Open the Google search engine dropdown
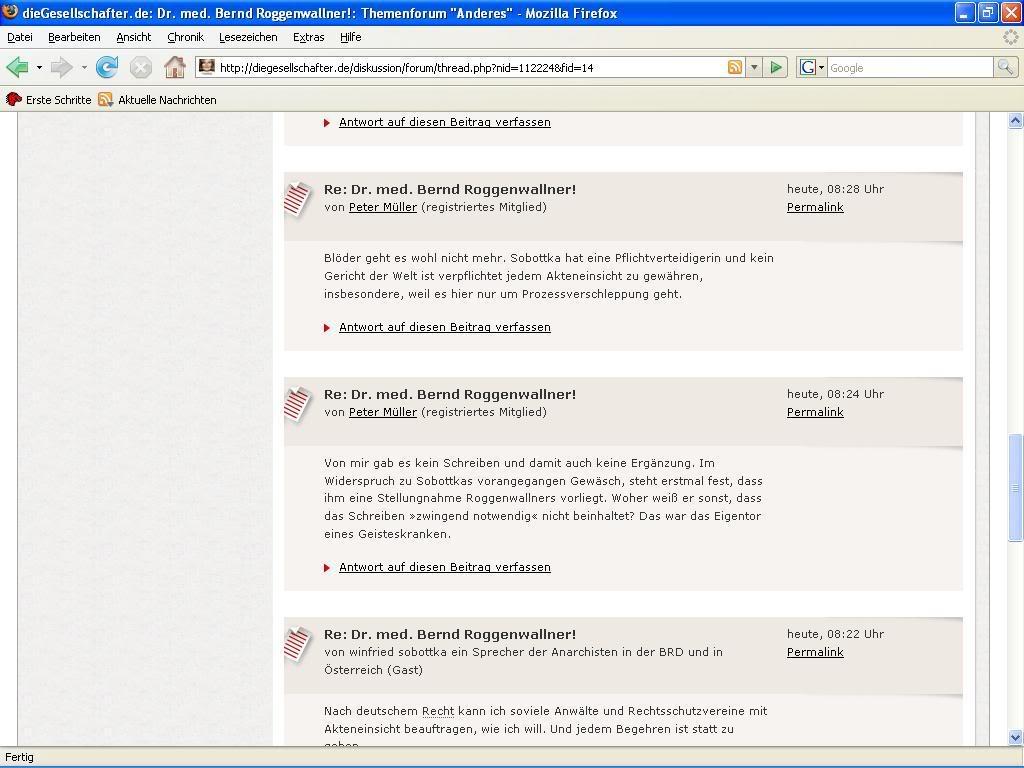 [x=812, y=68]
